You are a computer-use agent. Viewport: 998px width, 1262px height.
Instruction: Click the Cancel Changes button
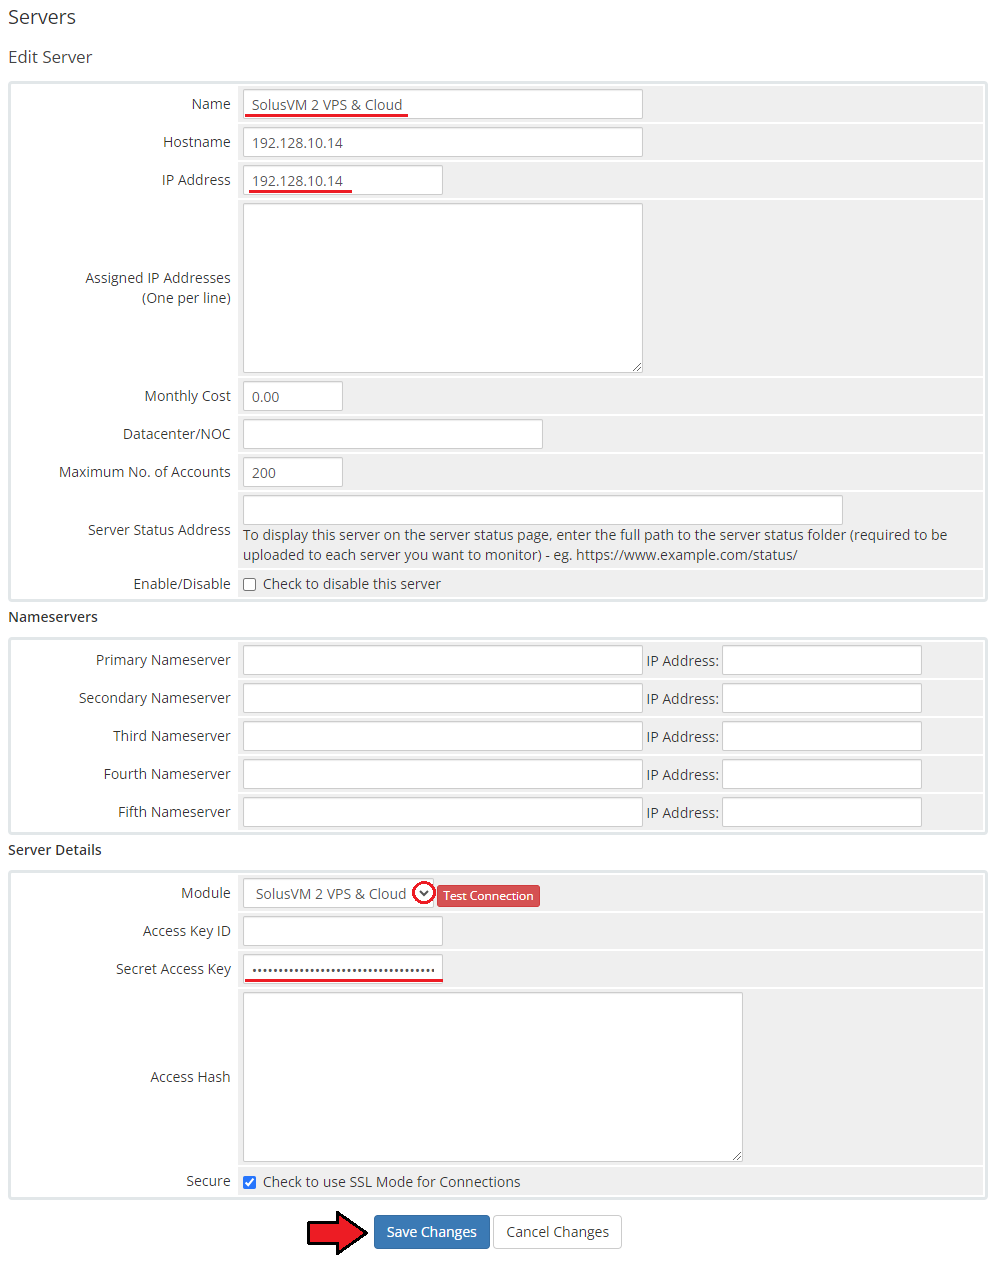(557, 1232)
